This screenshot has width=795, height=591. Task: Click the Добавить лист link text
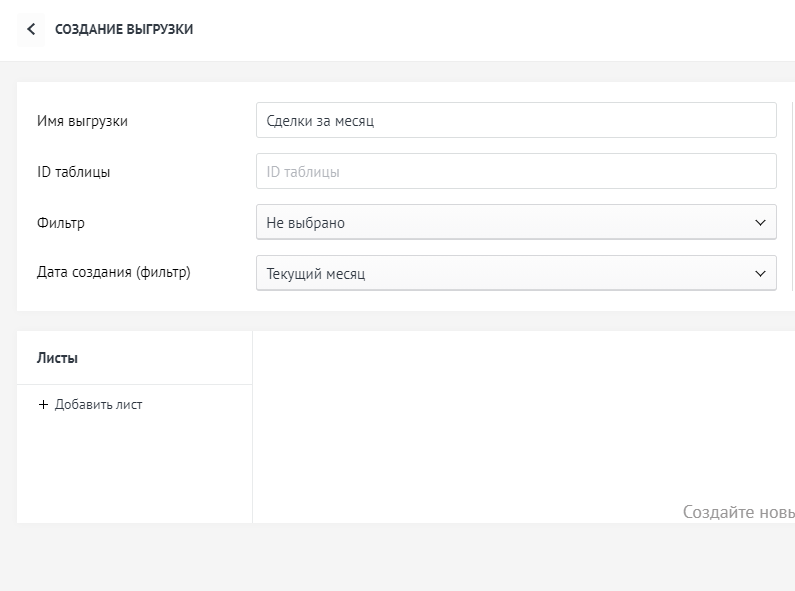point(99,405)
